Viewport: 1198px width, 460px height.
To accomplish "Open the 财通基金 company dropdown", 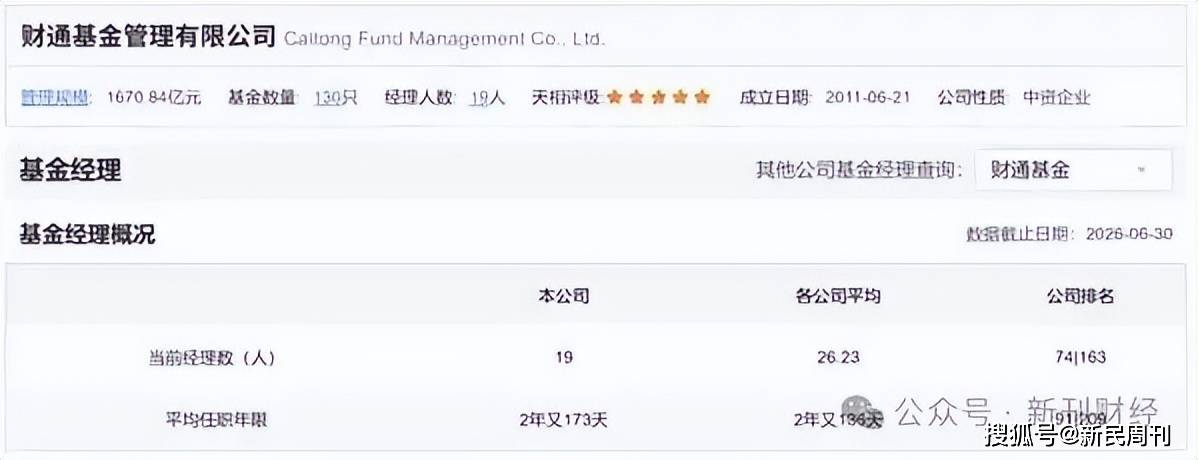I will coord(1073,170).
